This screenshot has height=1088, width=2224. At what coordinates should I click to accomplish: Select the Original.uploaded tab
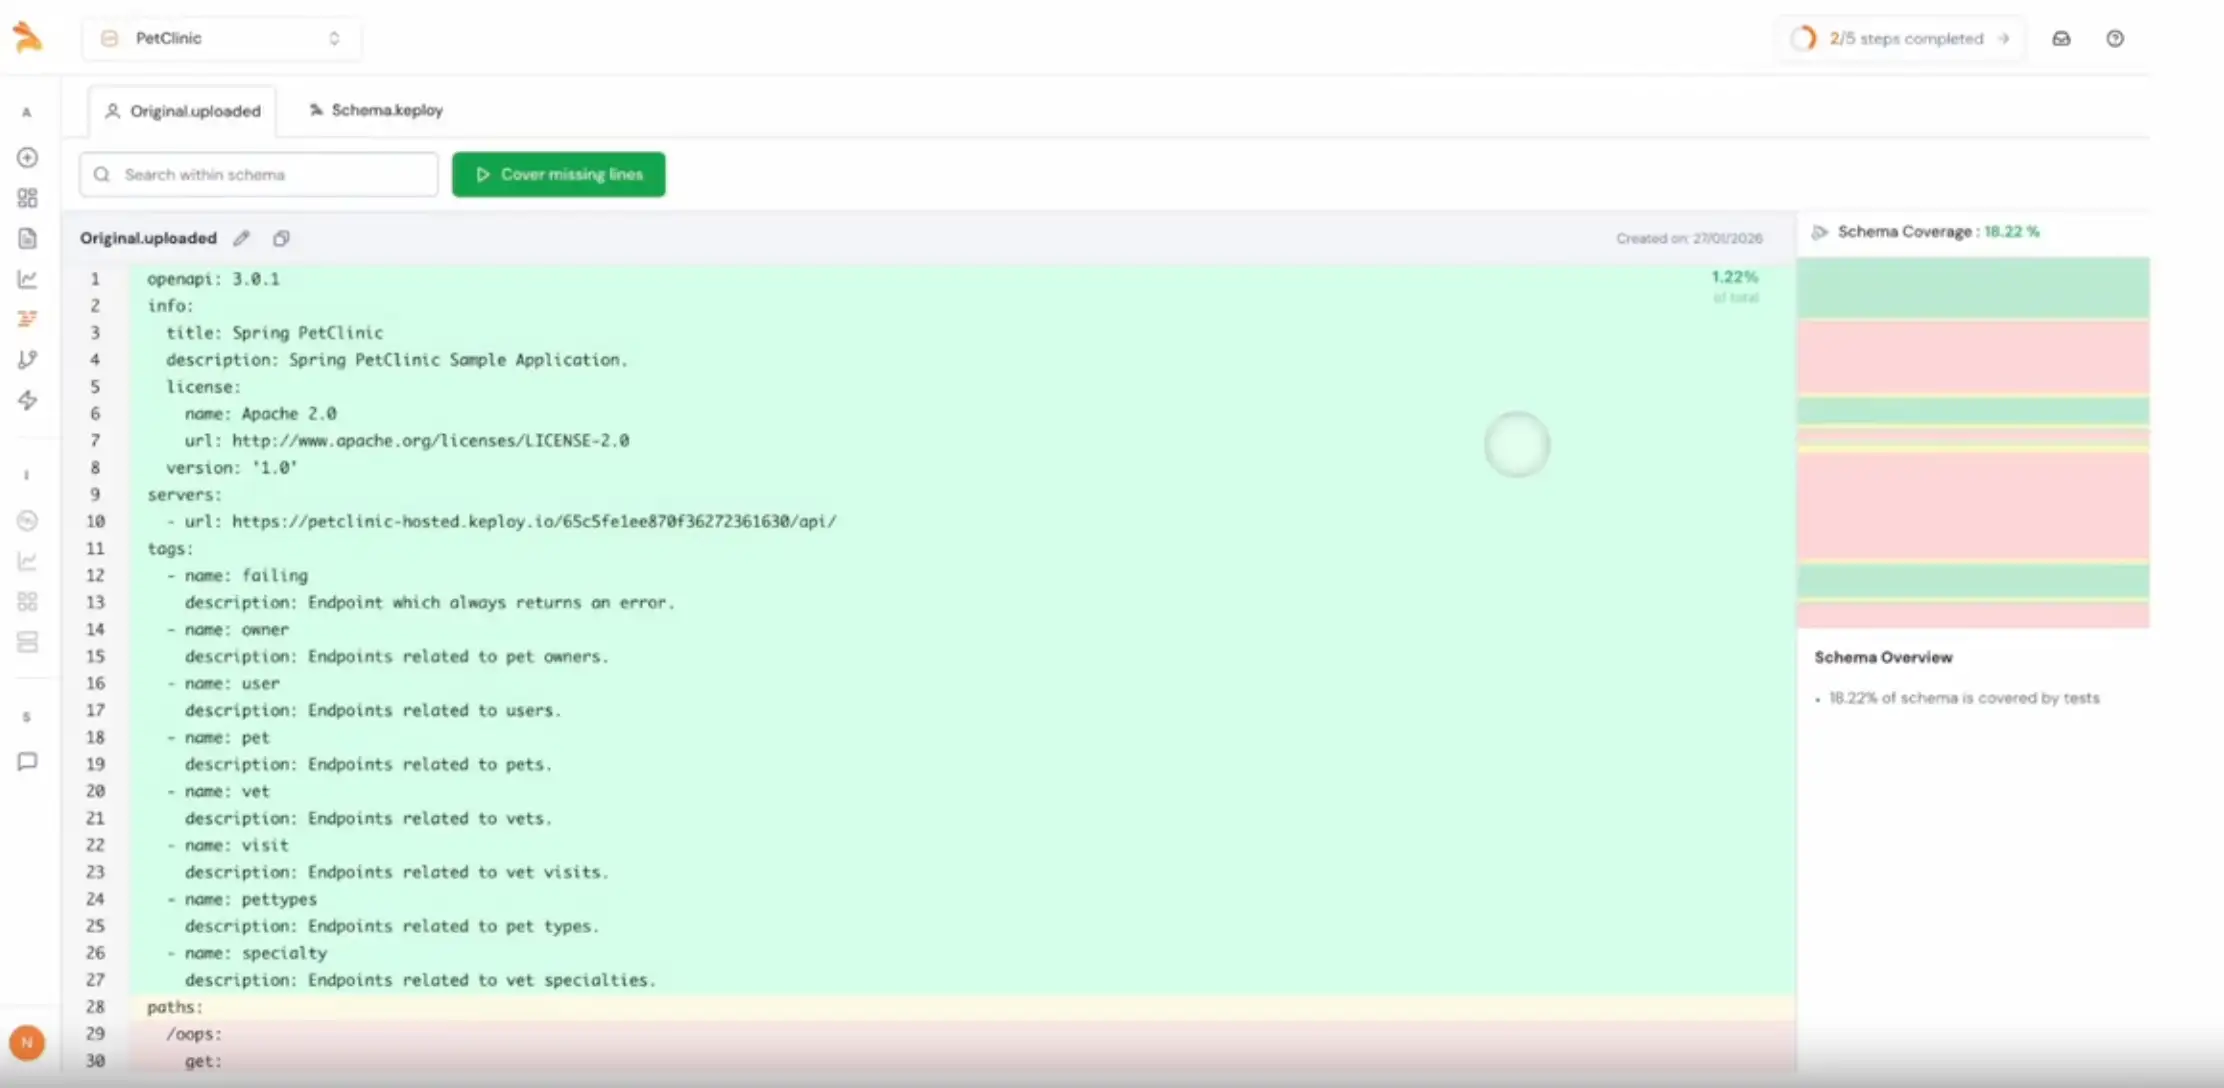point(183,111)
